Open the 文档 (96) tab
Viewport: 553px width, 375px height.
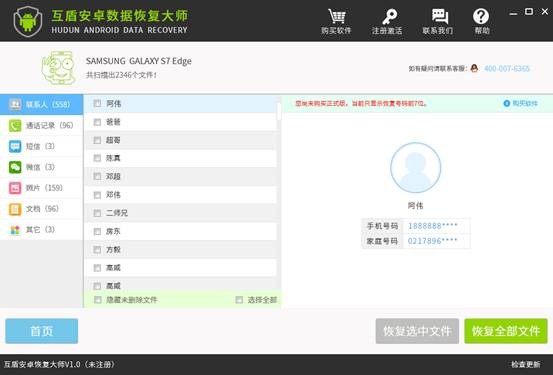click(x=41, y=209)
